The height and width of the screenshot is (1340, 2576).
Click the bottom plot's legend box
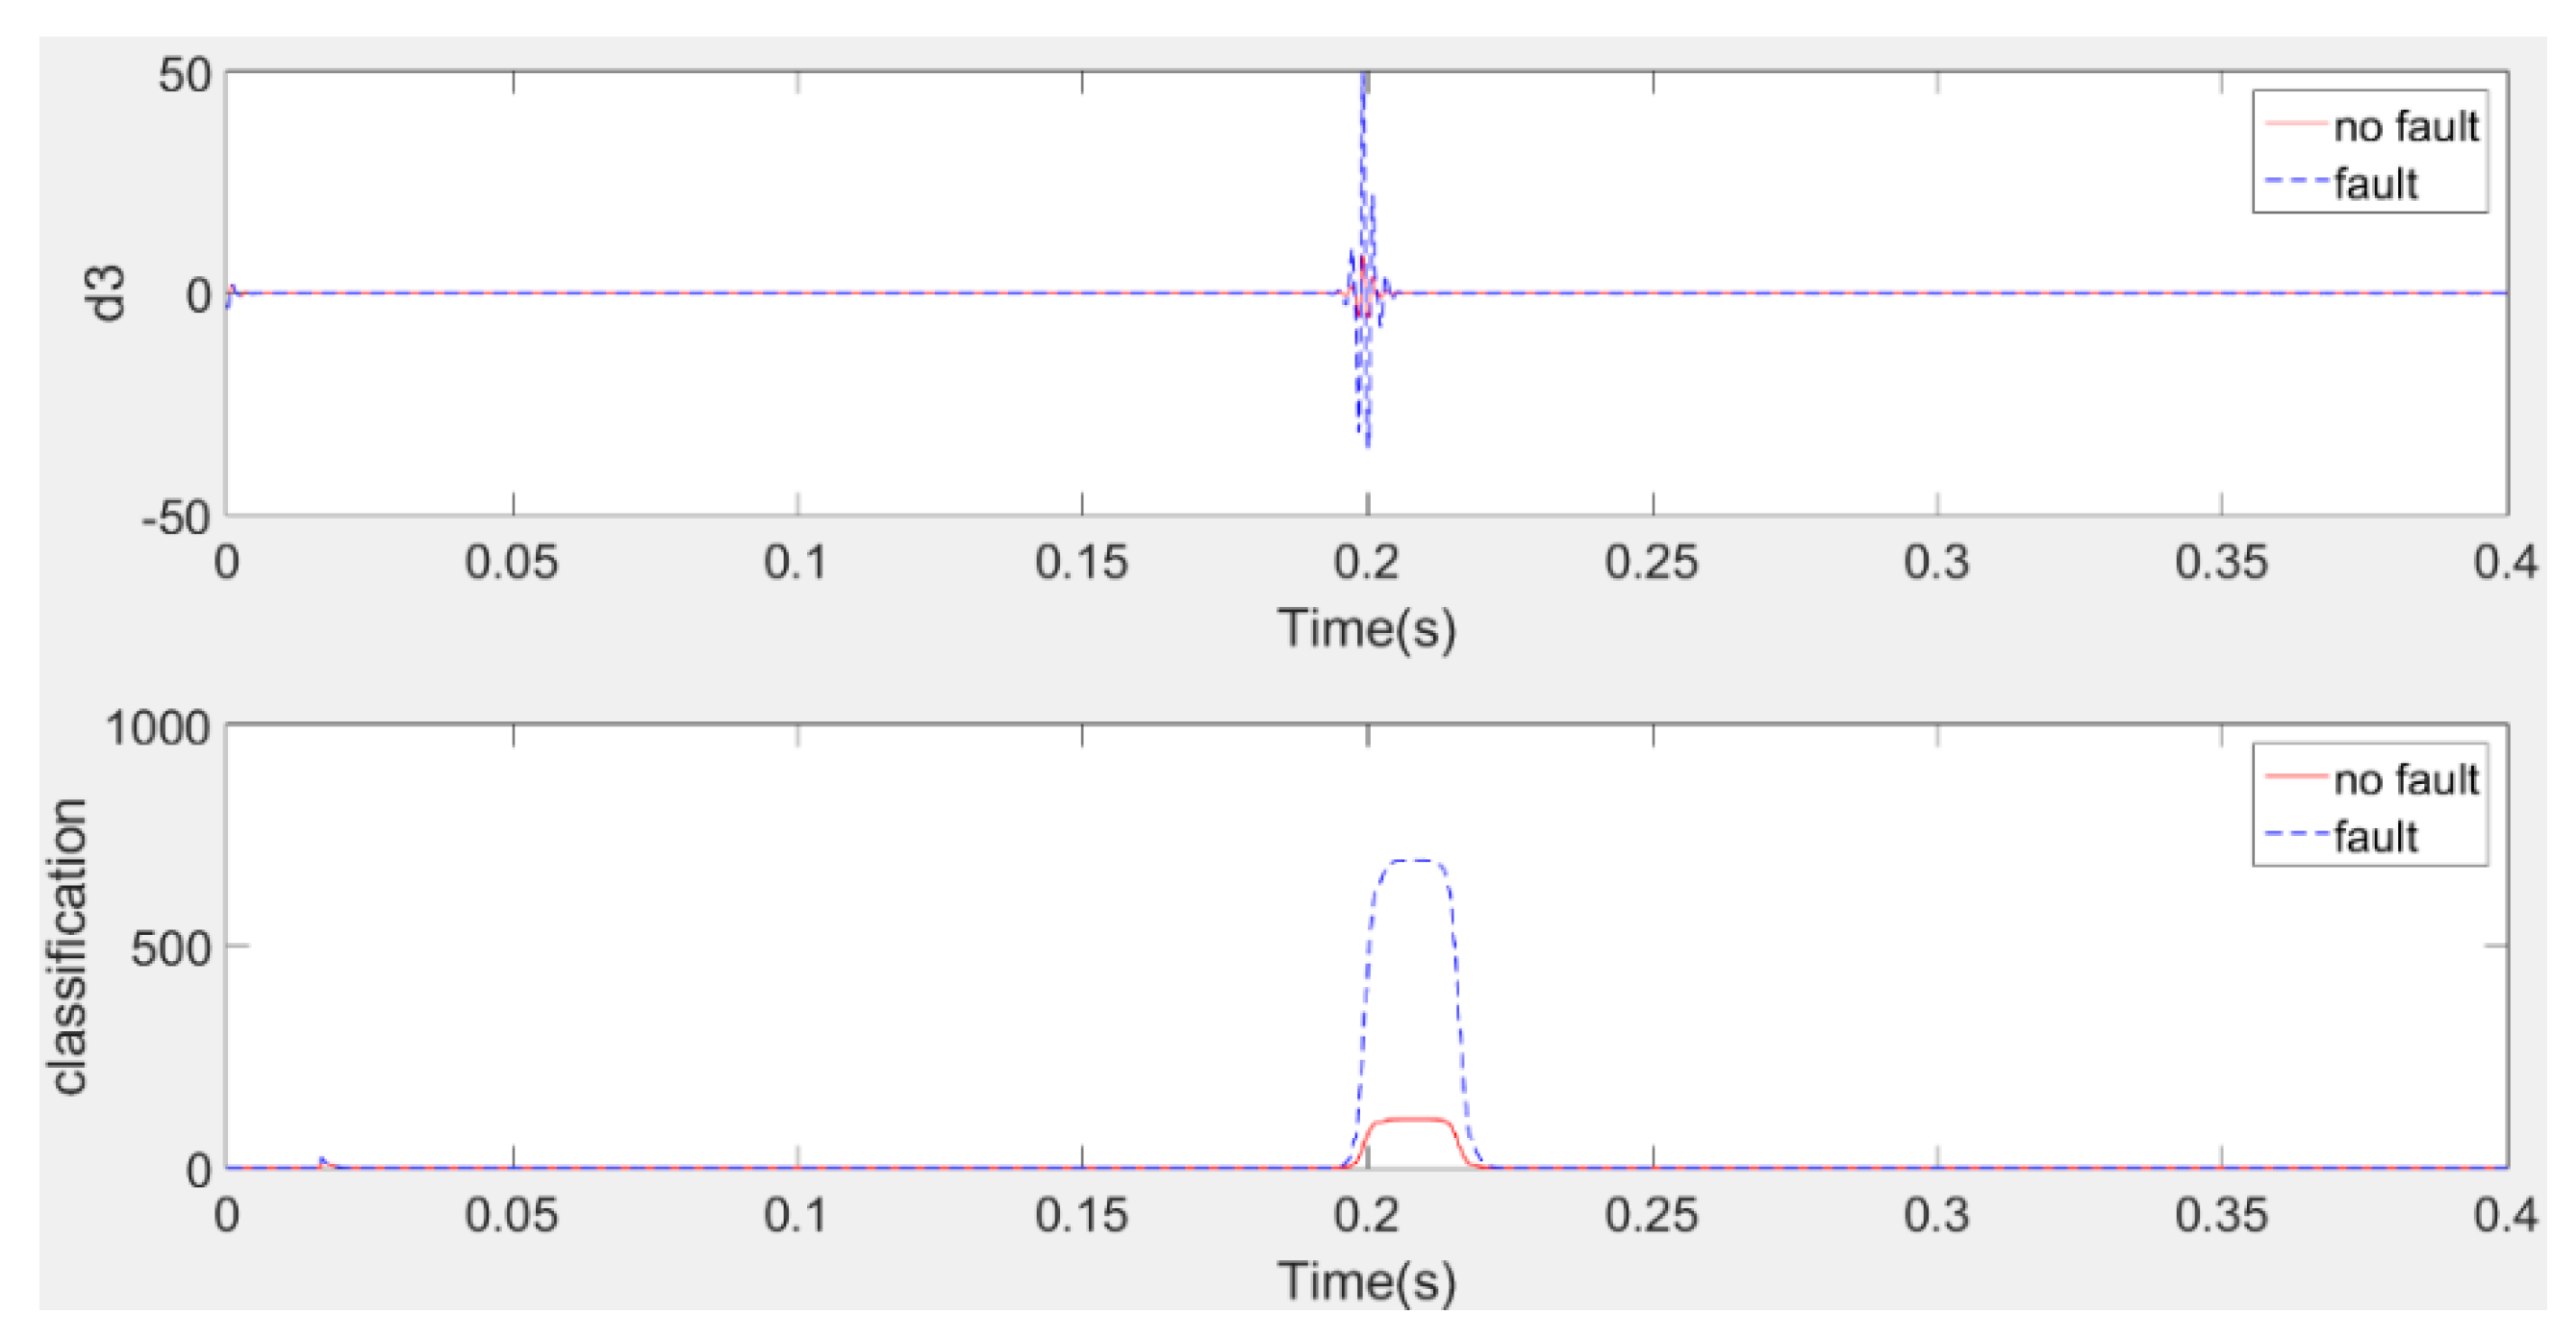pyautogui.click(x=2368, y=805)
